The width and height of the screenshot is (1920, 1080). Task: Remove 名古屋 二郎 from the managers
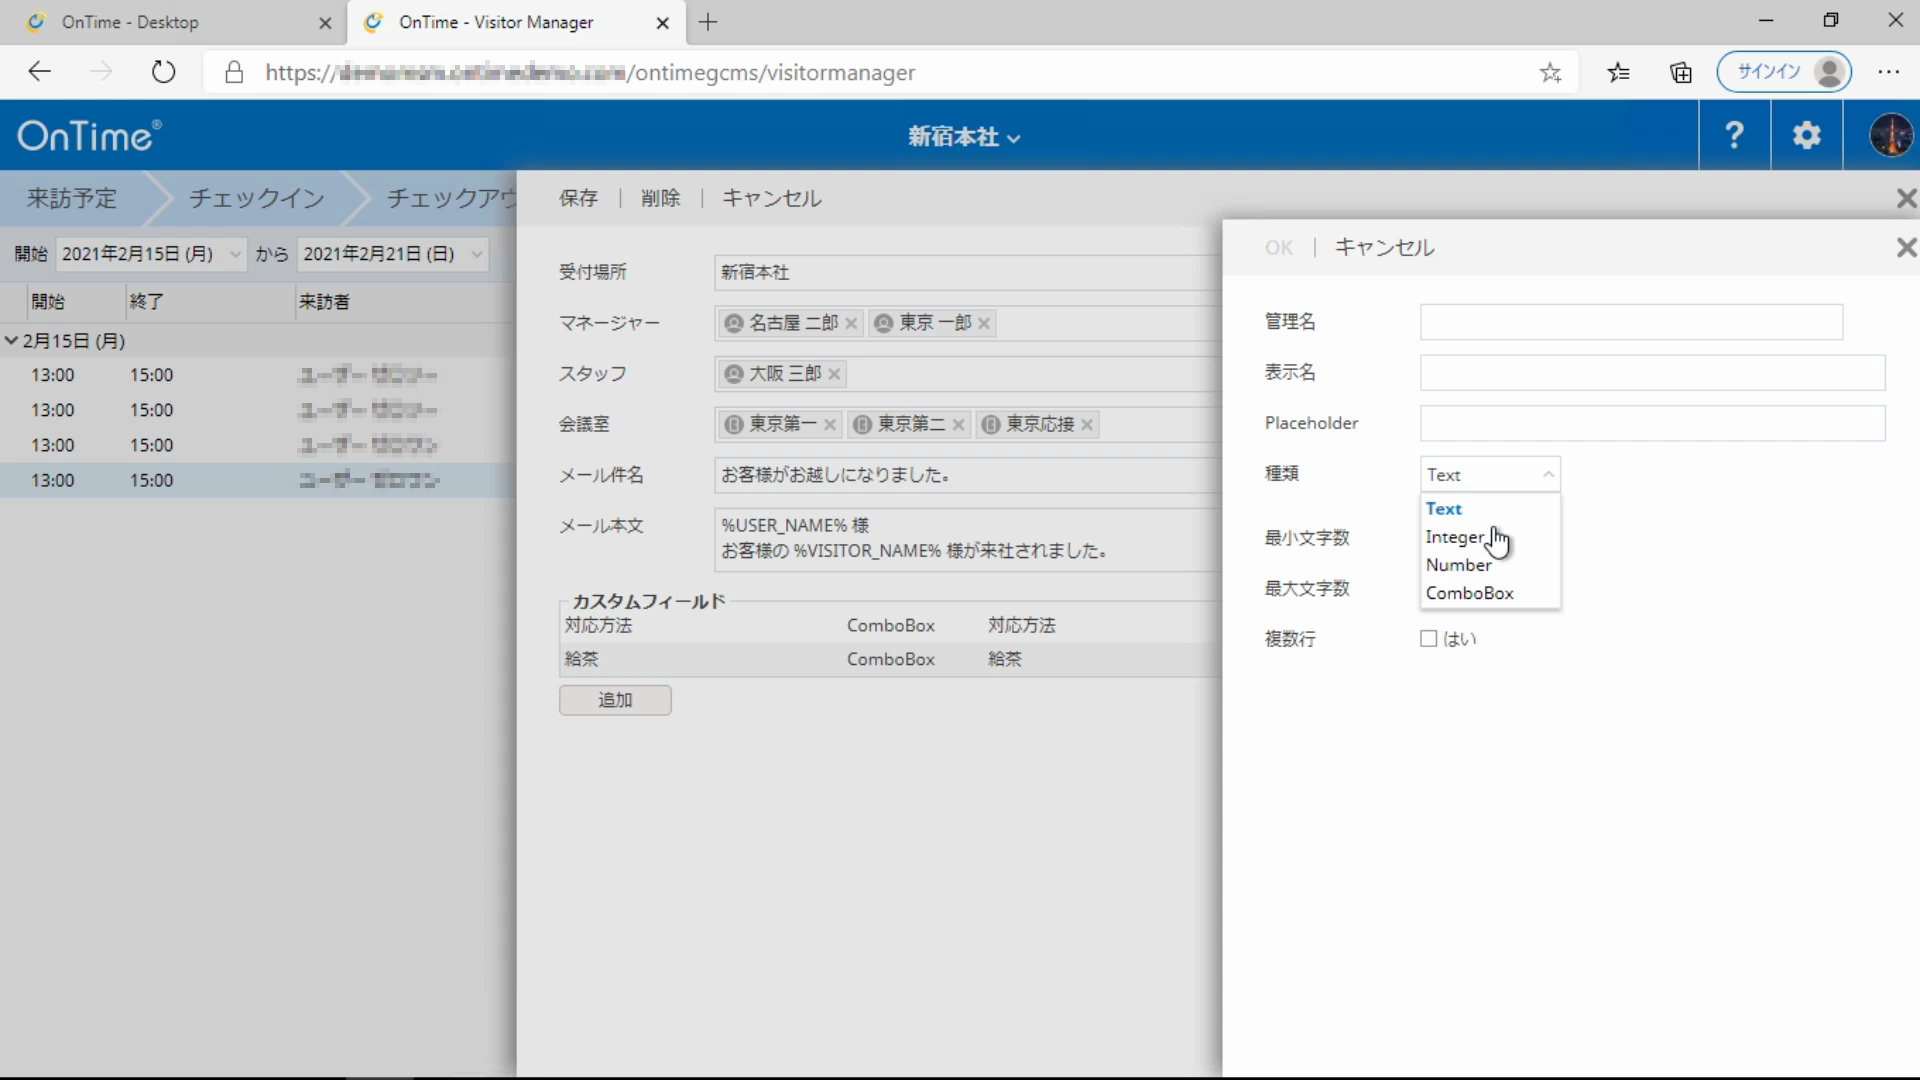[x=851, y=323]
